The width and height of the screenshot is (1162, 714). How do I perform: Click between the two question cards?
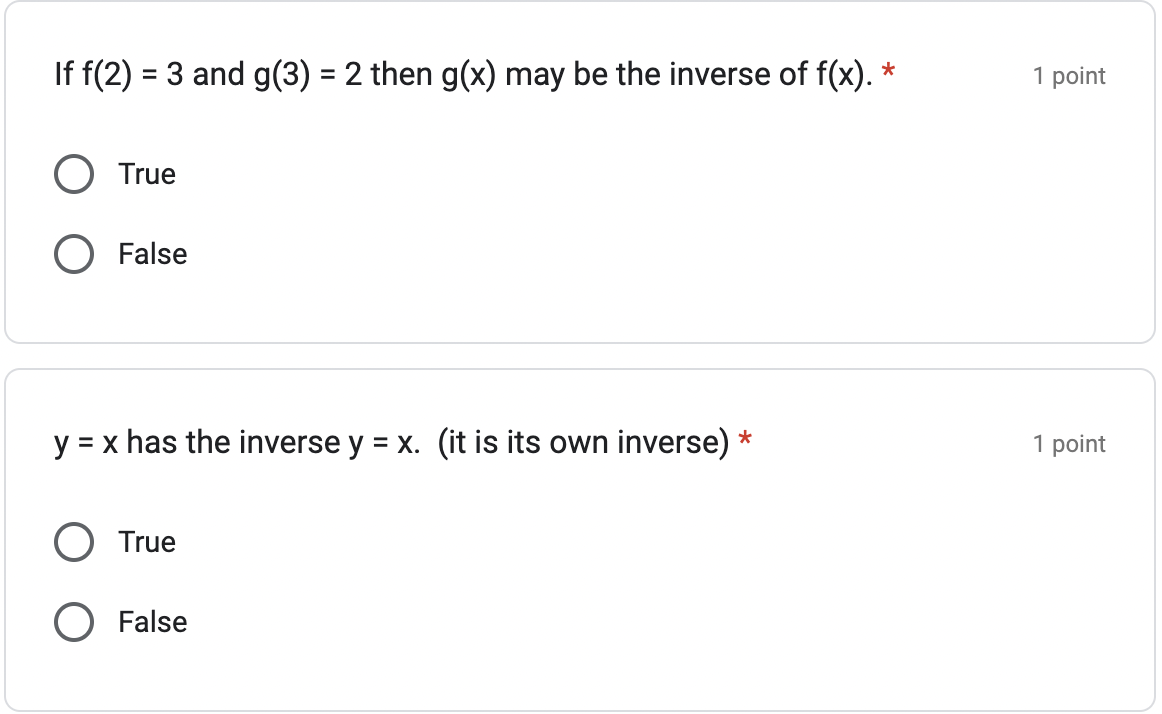point(580,355)
